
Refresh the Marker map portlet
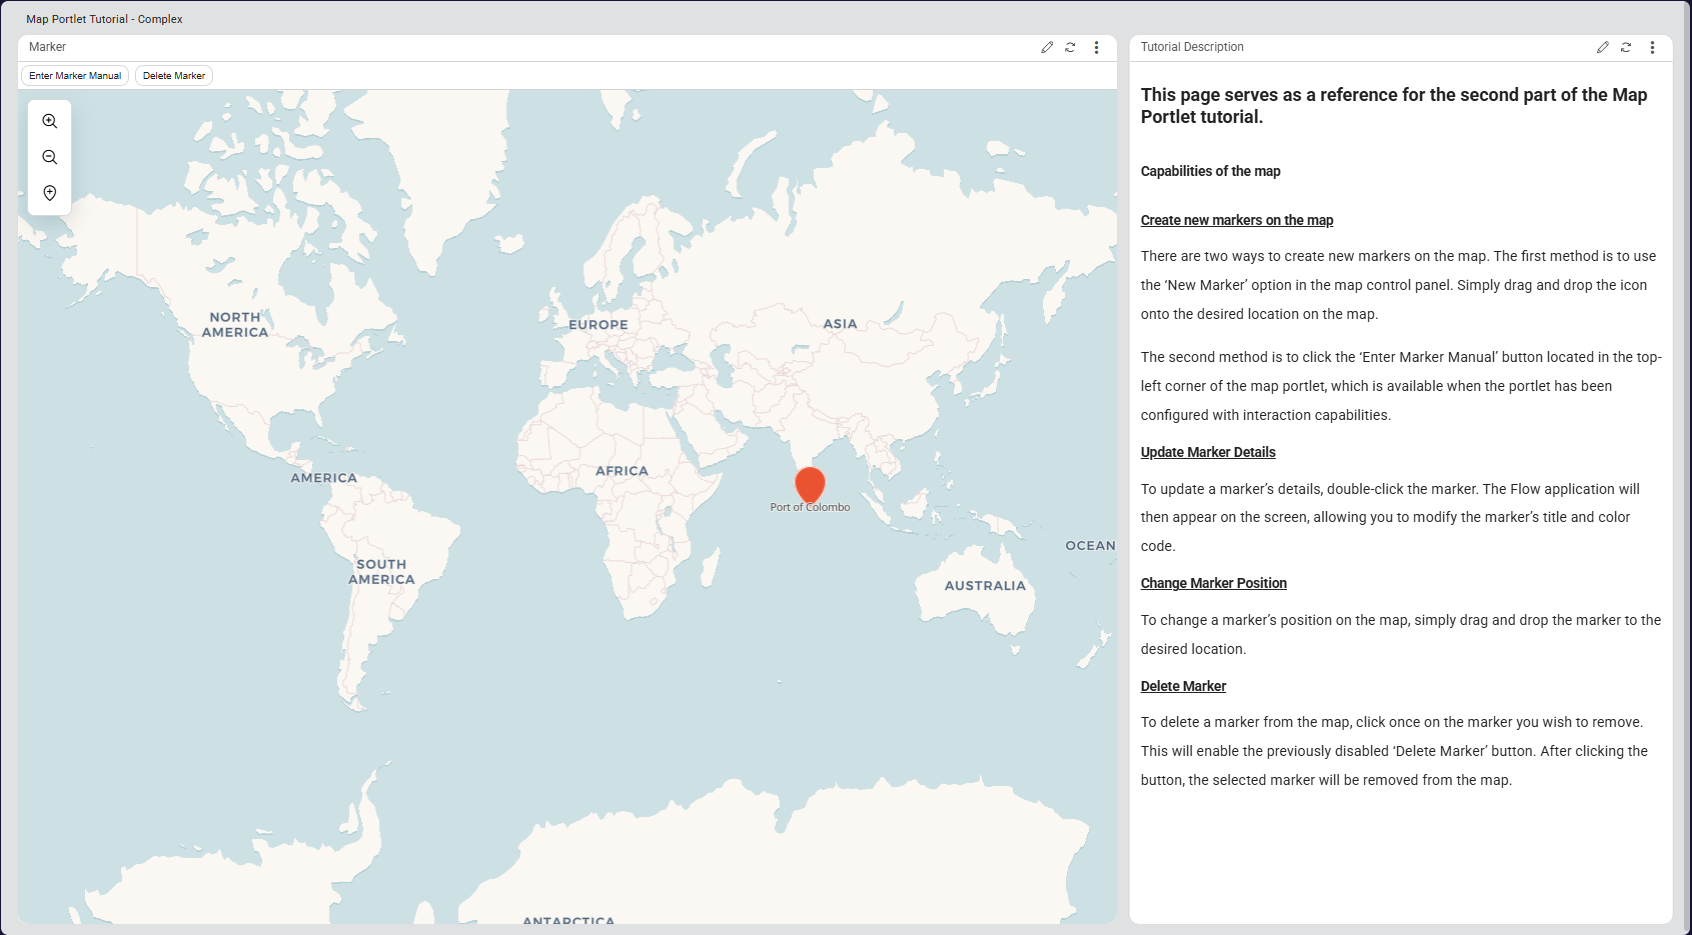[x=1070, y=47]
